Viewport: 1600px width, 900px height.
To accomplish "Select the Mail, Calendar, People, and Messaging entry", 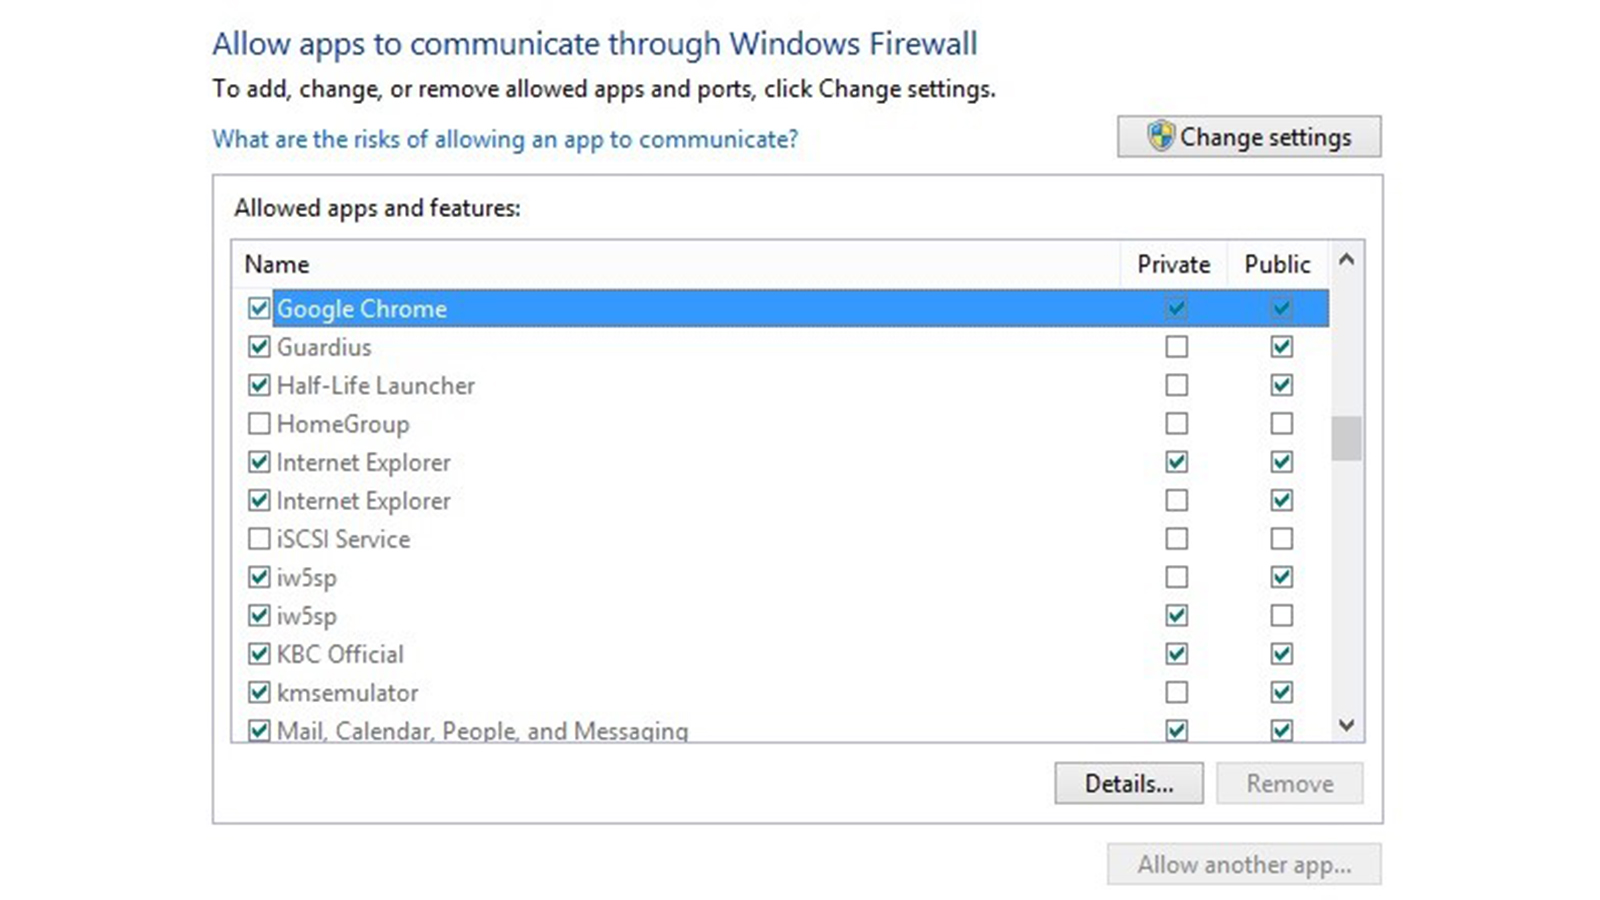I will tap(483, 731).
